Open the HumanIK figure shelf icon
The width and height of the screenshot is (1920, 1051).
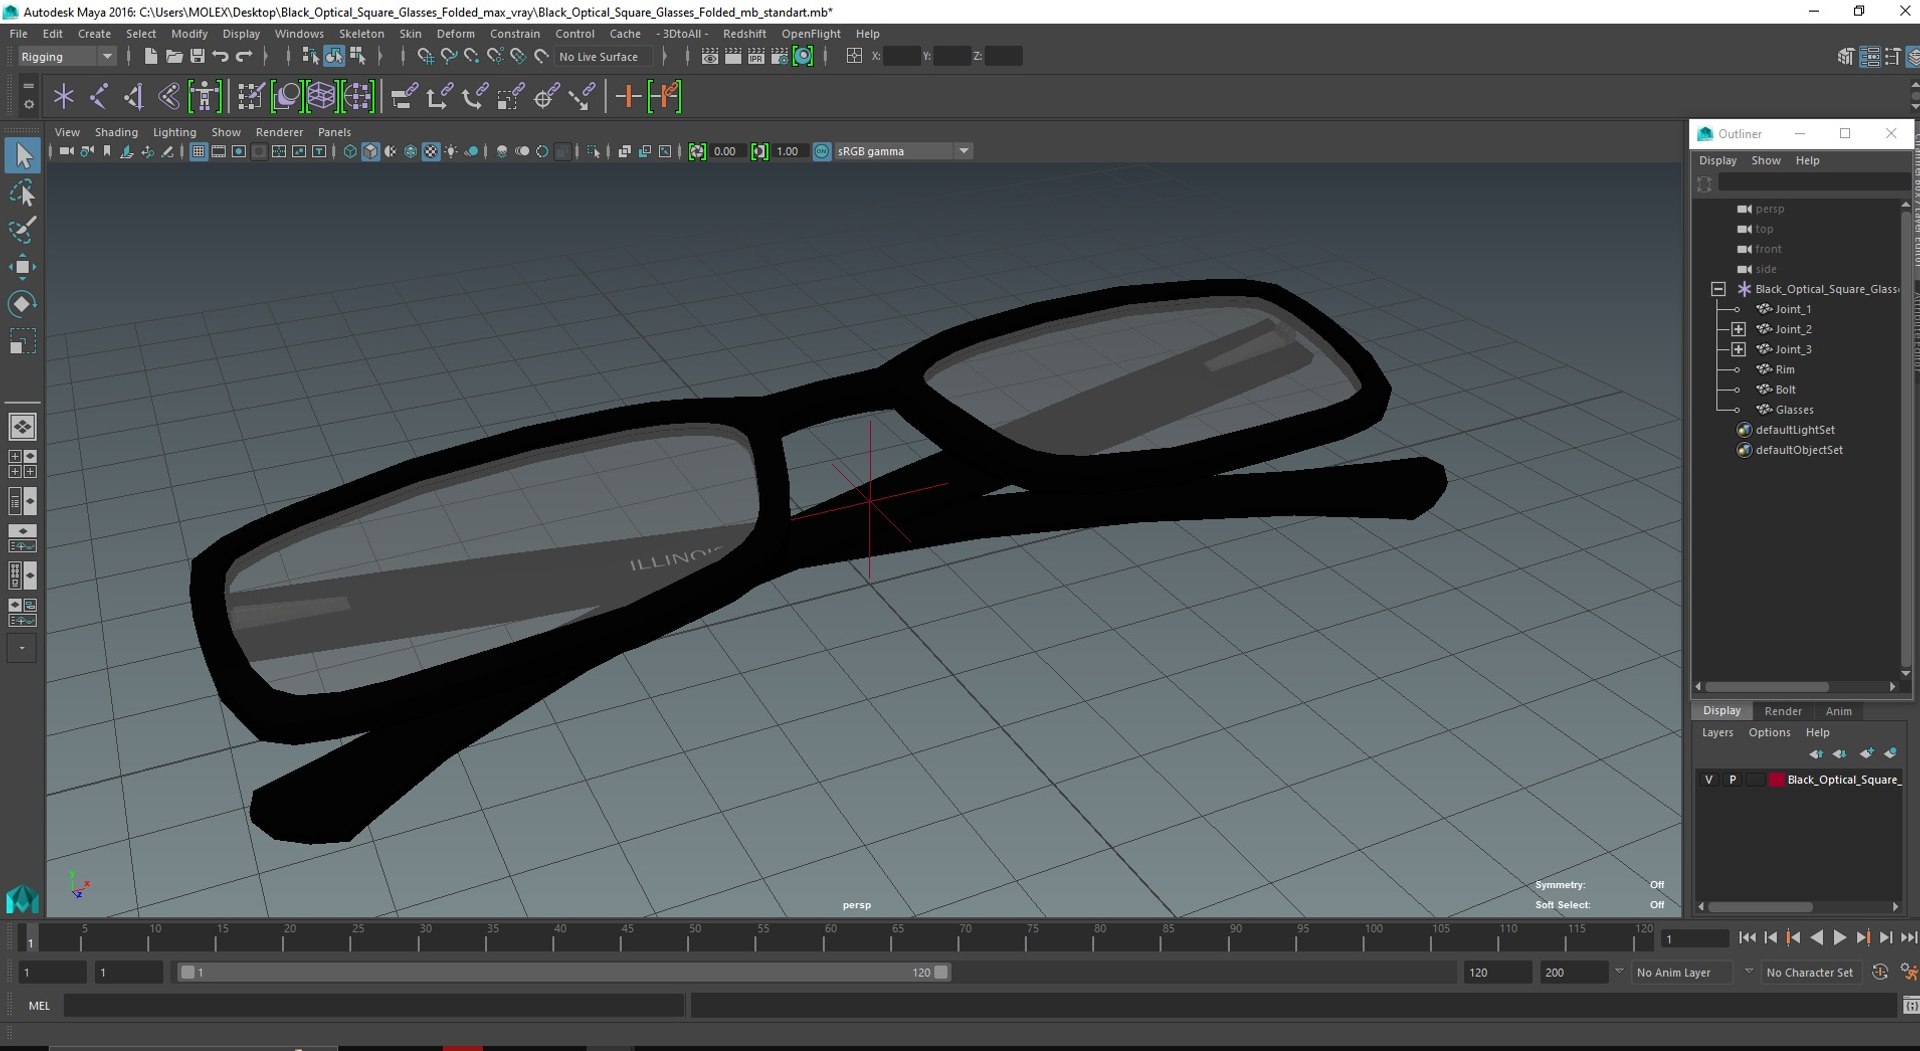pos(205,97)
